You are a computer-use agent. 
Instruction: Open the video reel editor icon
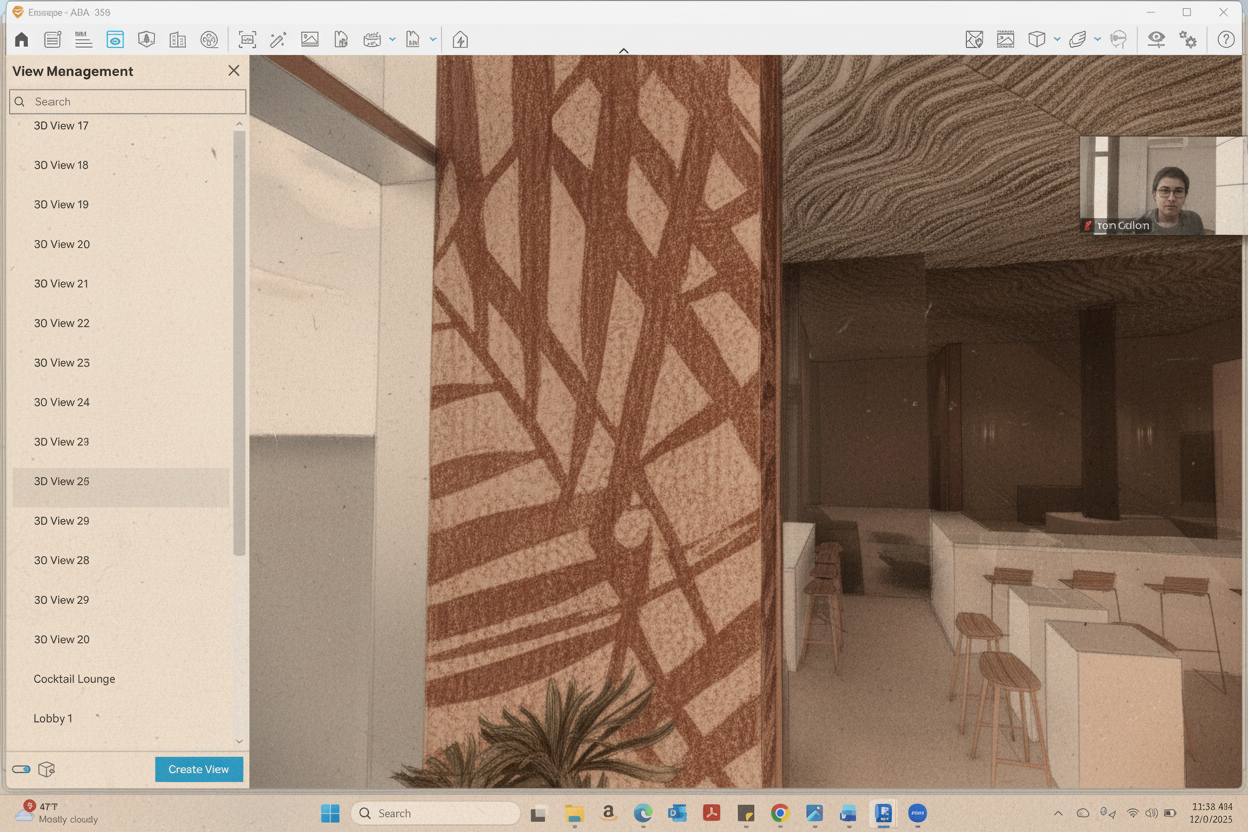point(209,40)
